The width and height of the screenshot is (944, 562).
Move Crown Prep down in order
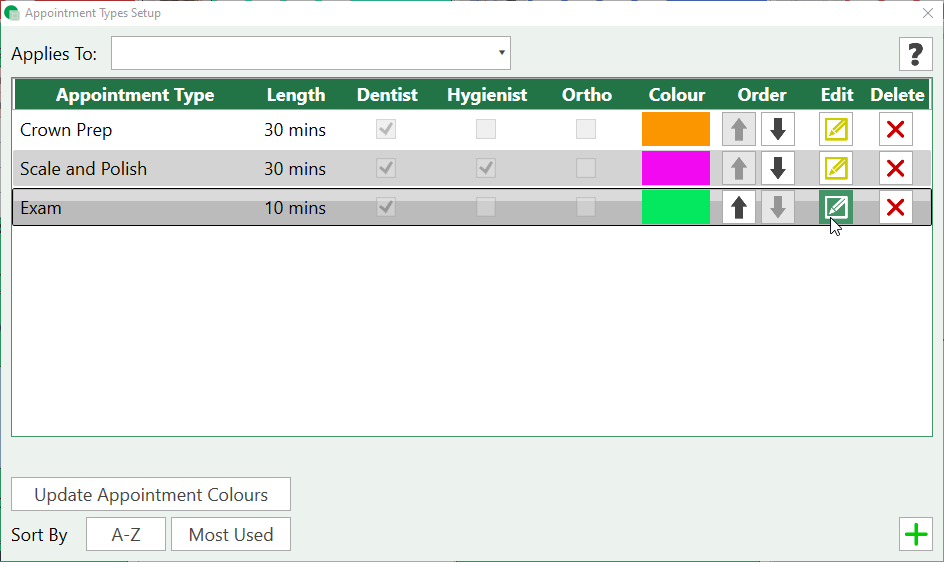778,130
